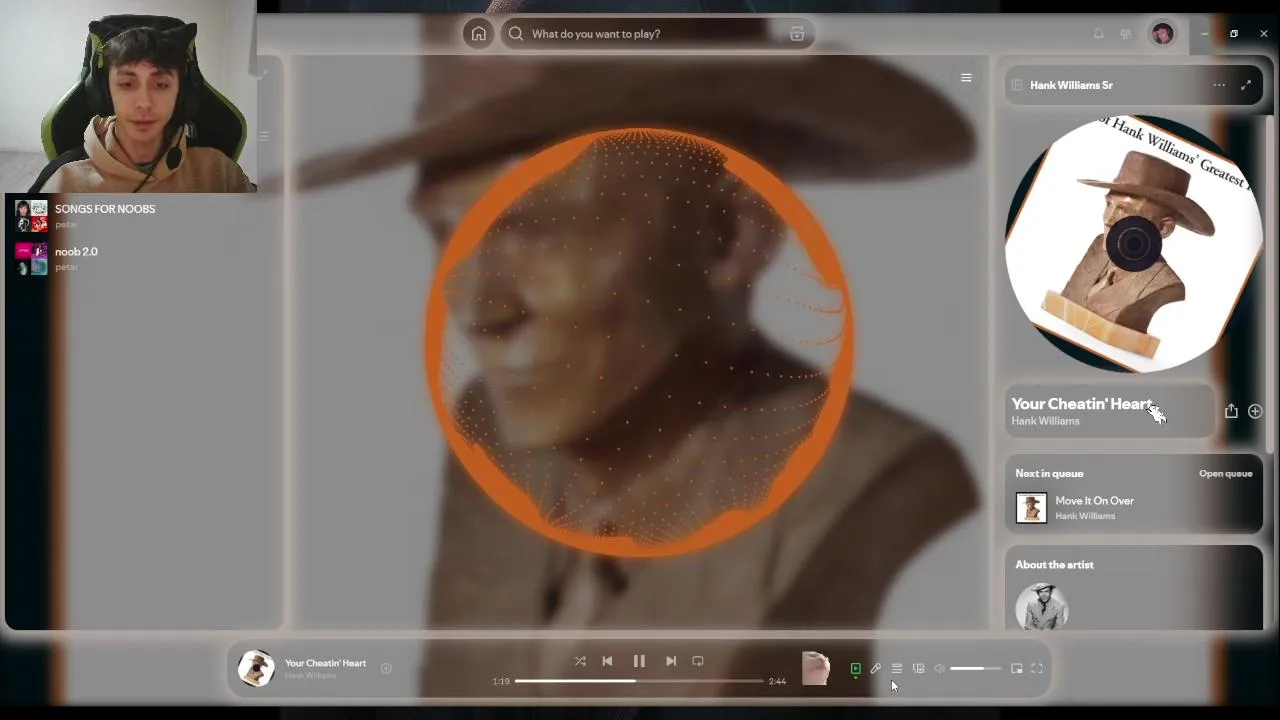Click the right panel scrollbar
The height and width of the screenshot is (720, 1280).
point(1271,285)
